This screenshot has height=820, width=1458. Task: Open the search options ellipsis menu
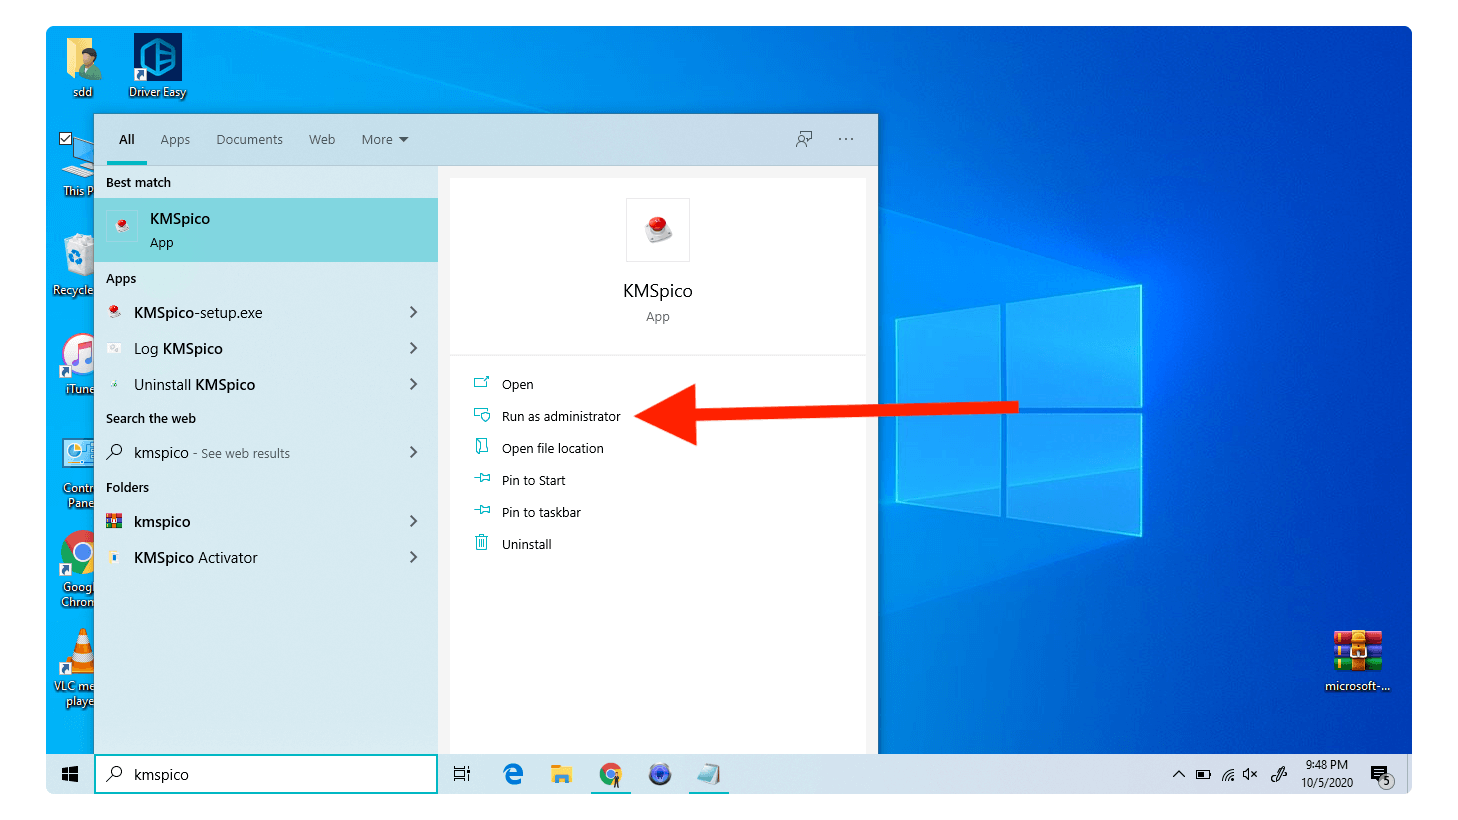(846, 139)
